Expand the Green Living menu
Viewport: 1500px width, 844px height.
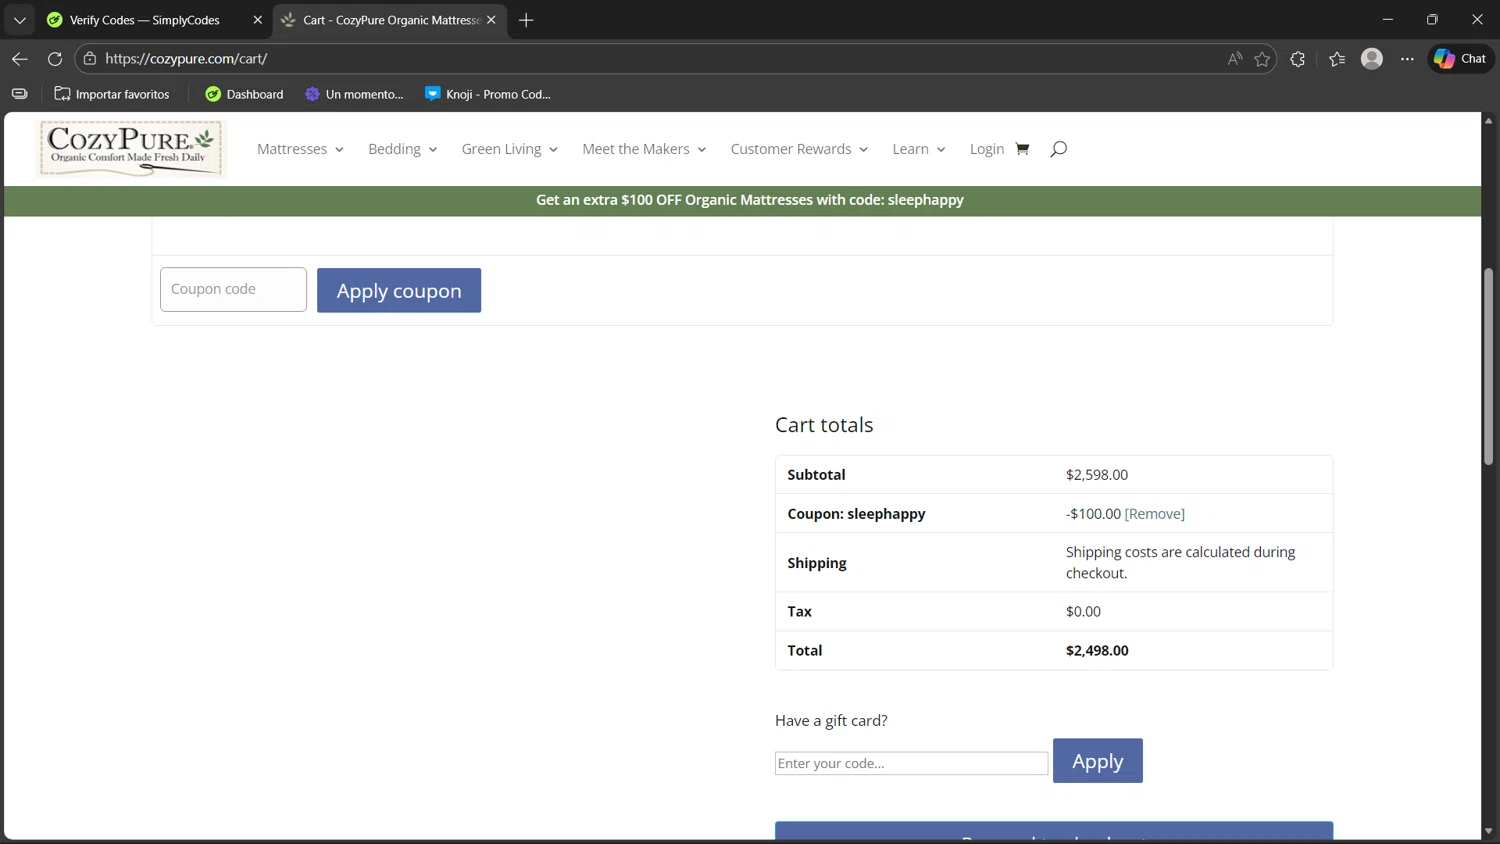tap(509, 149)
